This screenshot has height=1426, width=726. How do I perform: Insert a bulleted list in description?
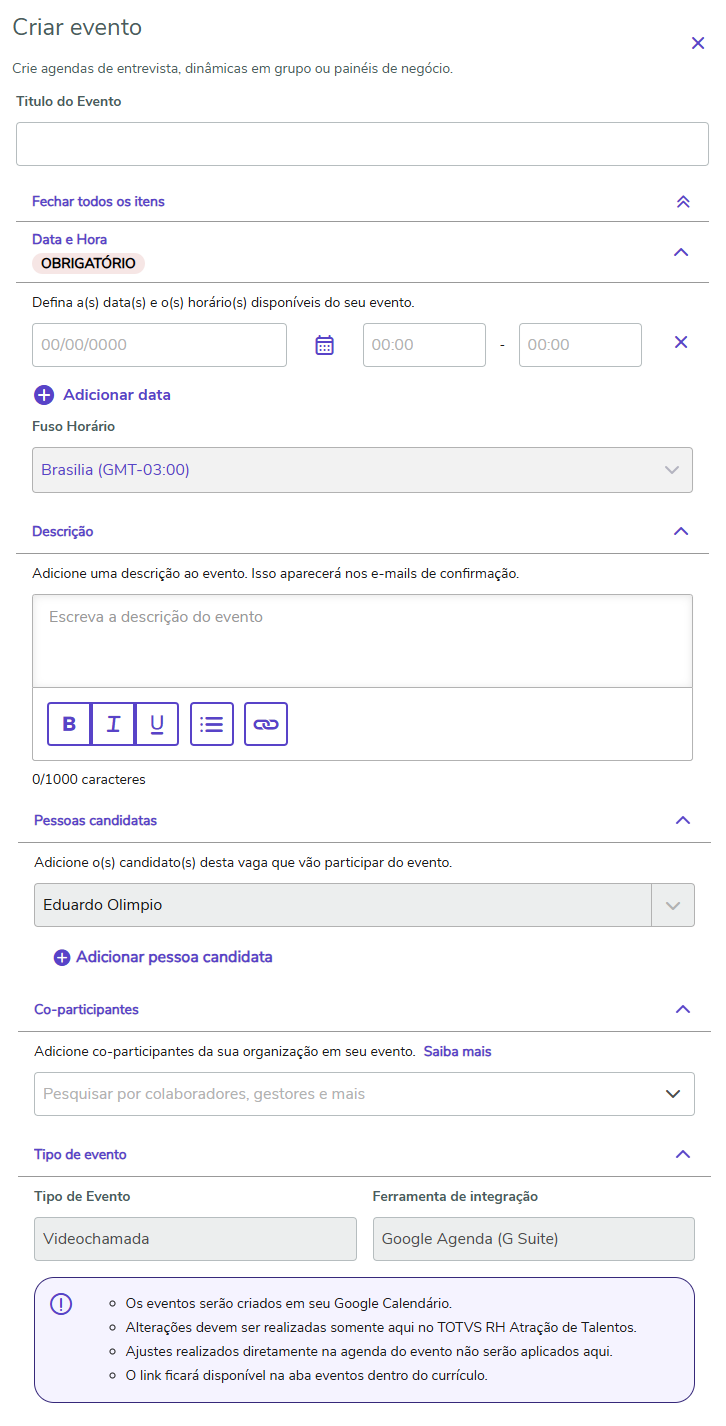coord(211,724)
